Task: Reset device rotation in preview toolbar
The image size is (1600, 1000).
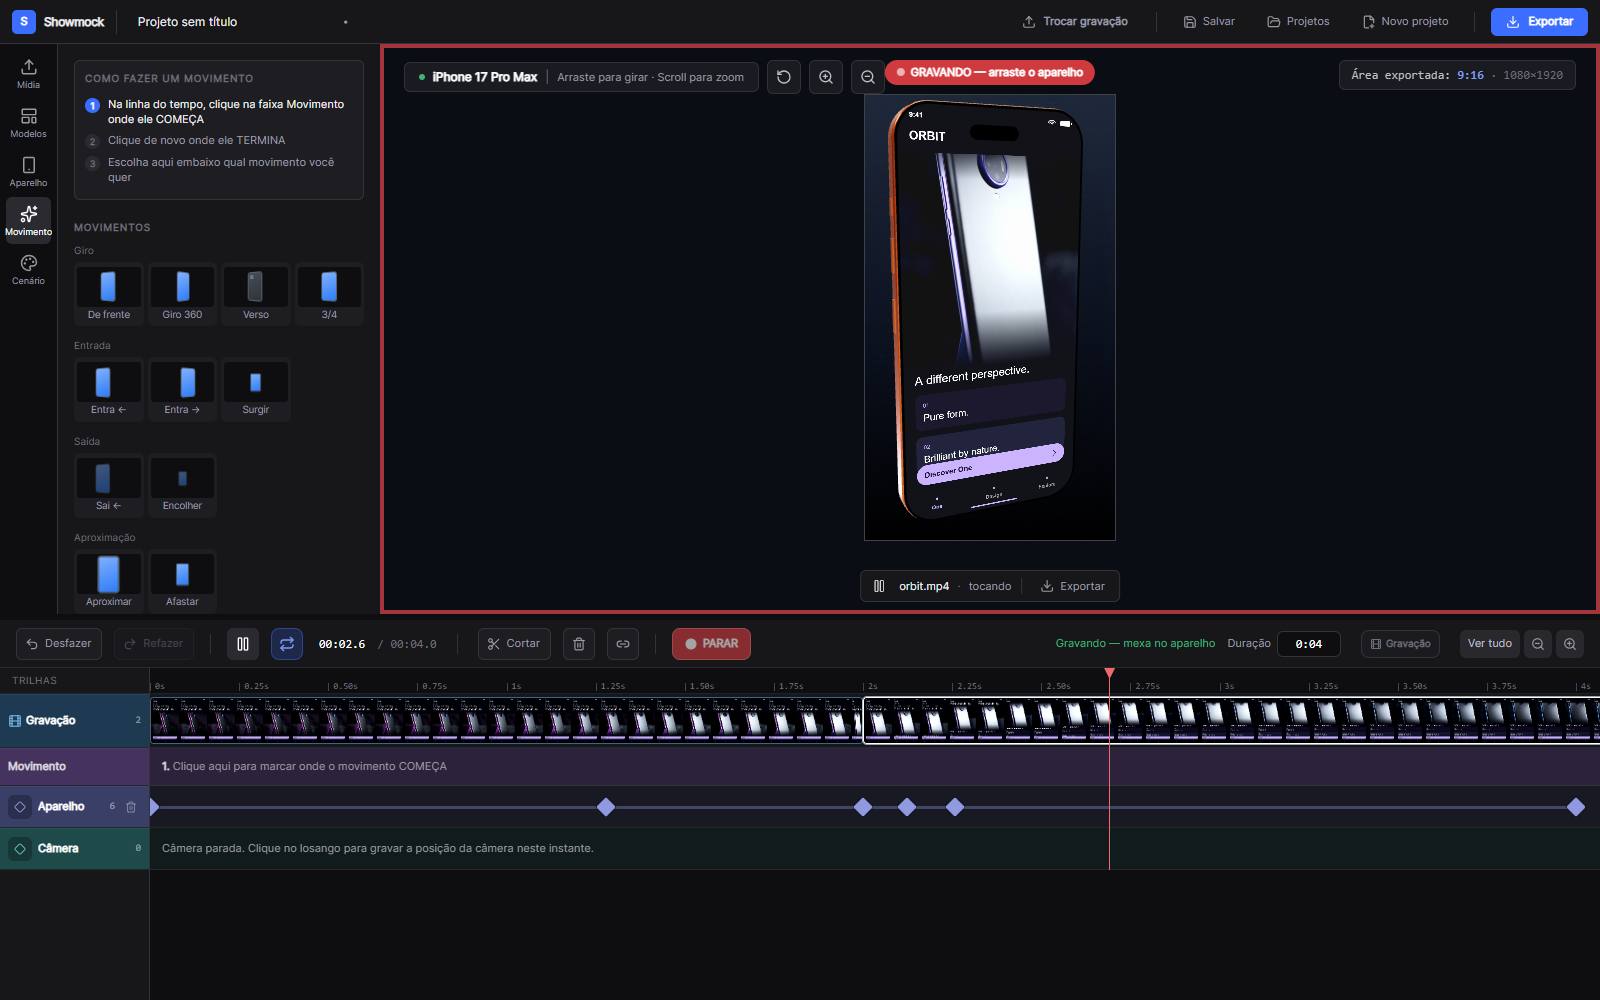Action: click(784, 77)
